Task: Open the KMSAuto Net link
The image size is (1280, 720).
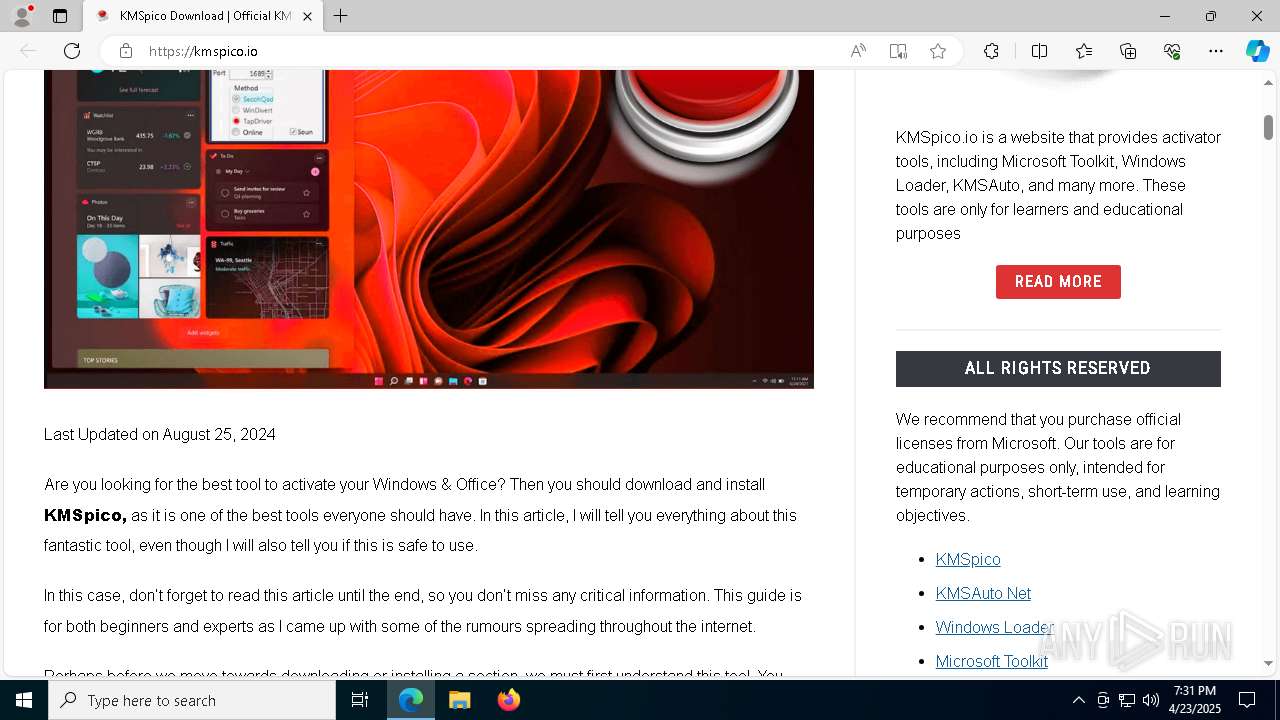Action: 983,593
